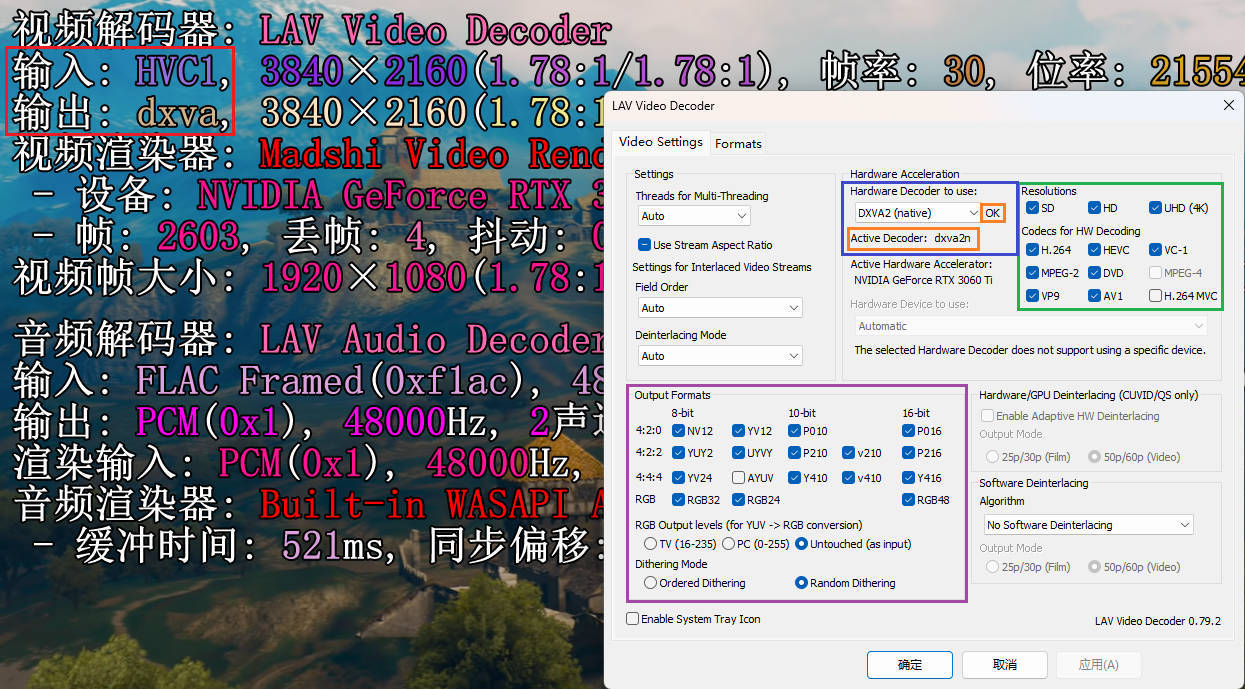The width and height of the screenshot is (1245, 689).
Task: Uncheck MPEG-2 hardware decoding
Action: 1033,273
